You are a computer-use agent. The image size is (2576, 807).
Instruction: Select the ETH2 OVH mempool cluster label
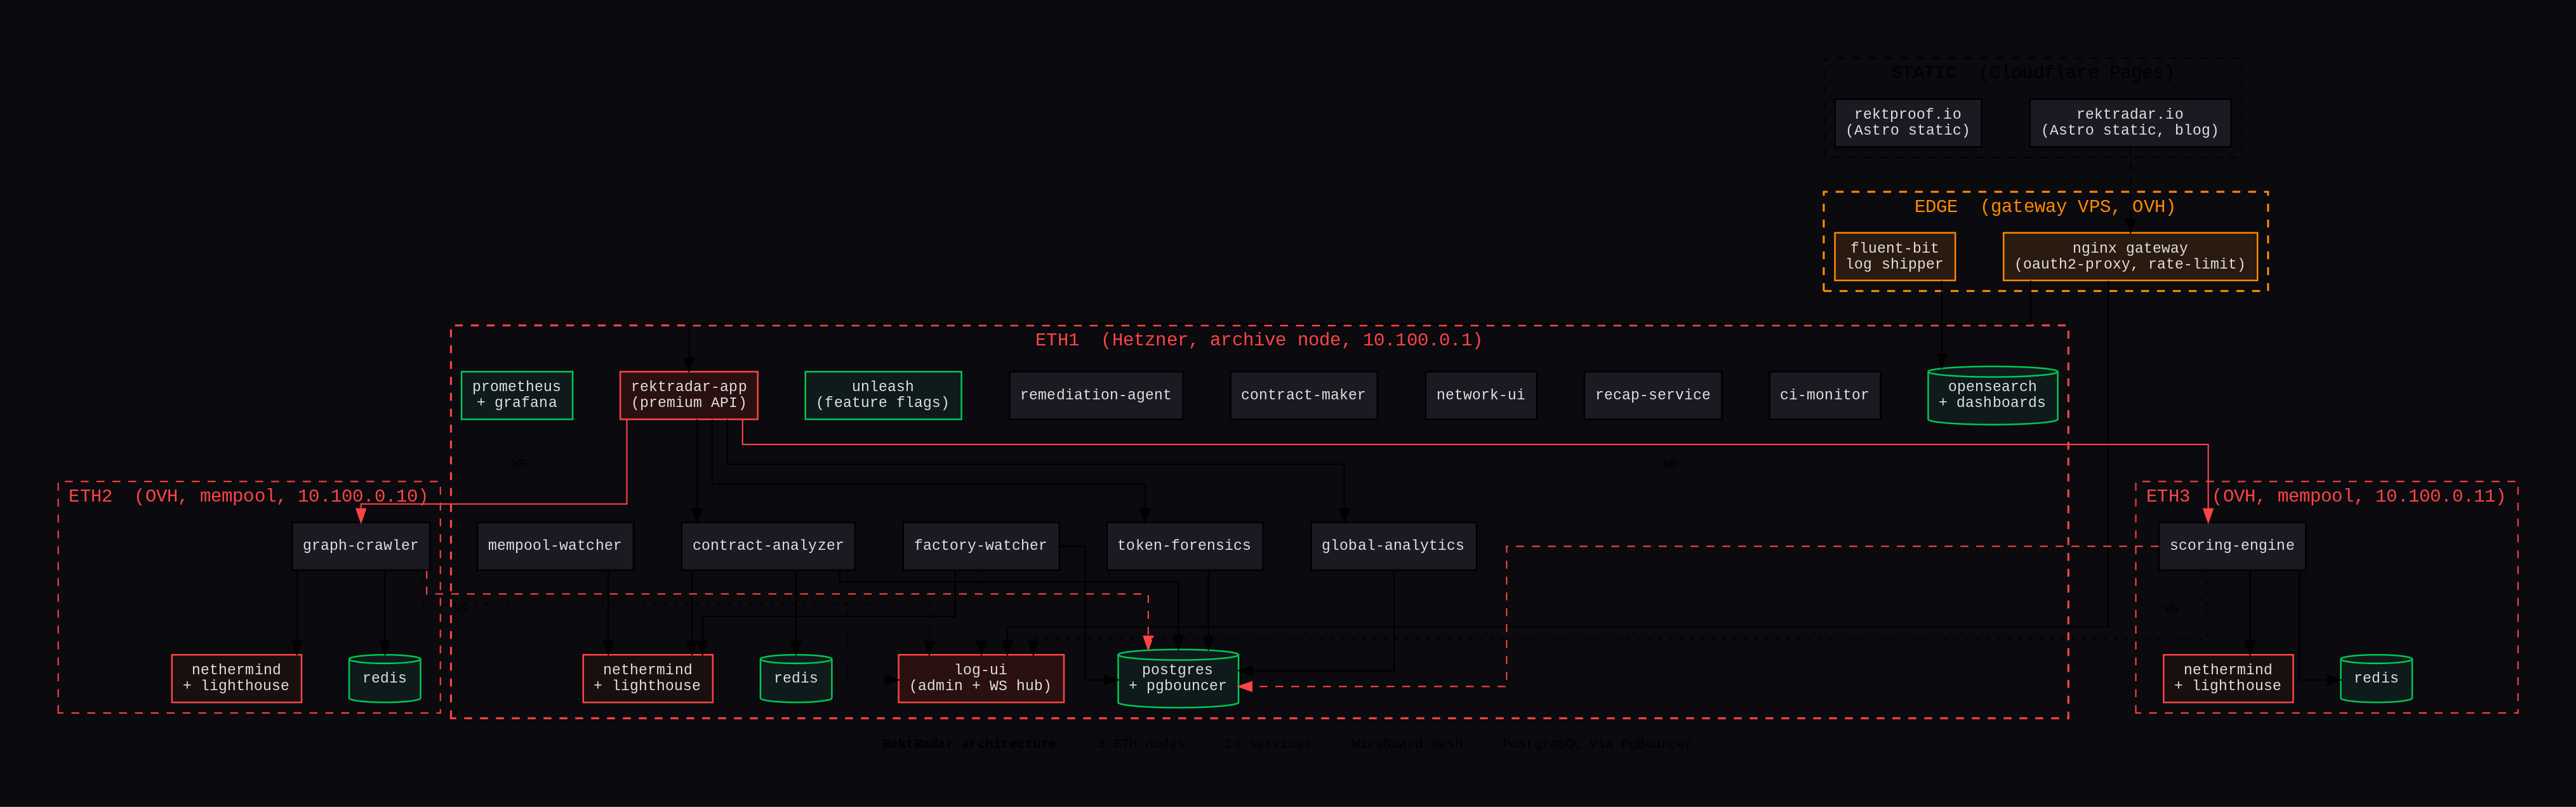248,497
